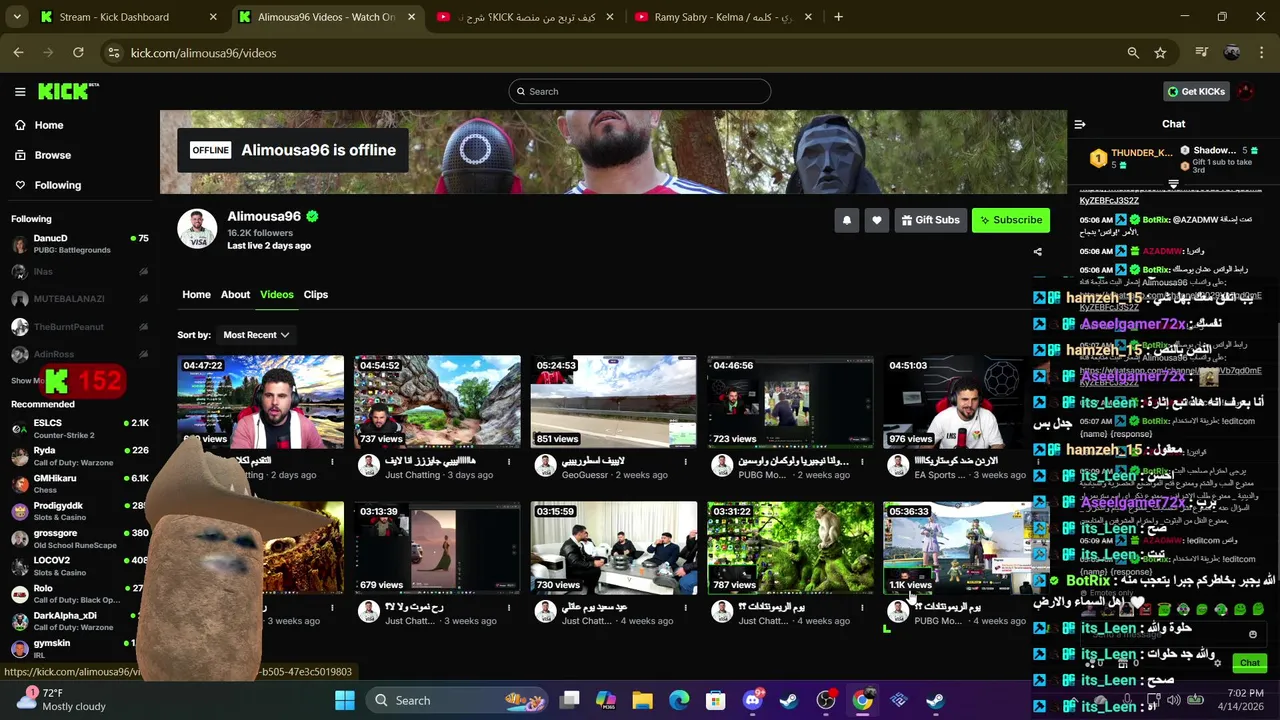This screenshot has height=720, width=1280.
Task: Open GMHikaru recommended channel
Action: click(x=79, y=483)
